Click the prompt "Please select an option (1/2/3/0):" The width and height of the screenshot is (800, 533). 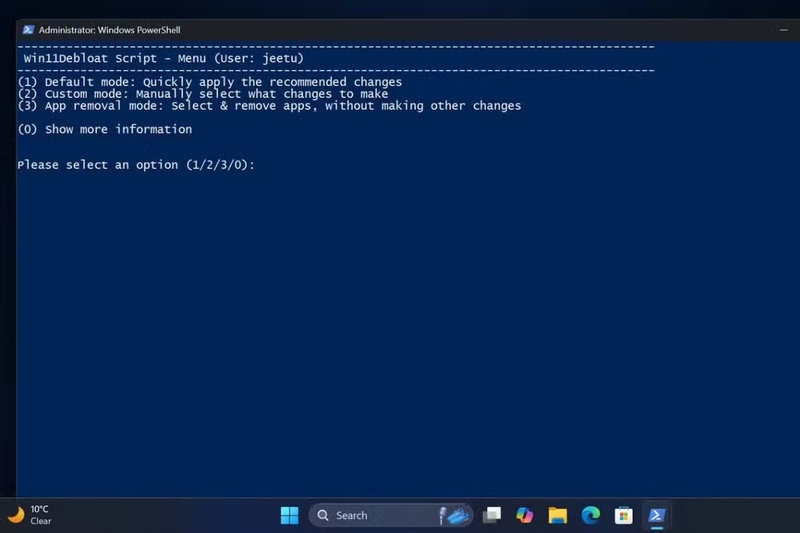point(136,165)
